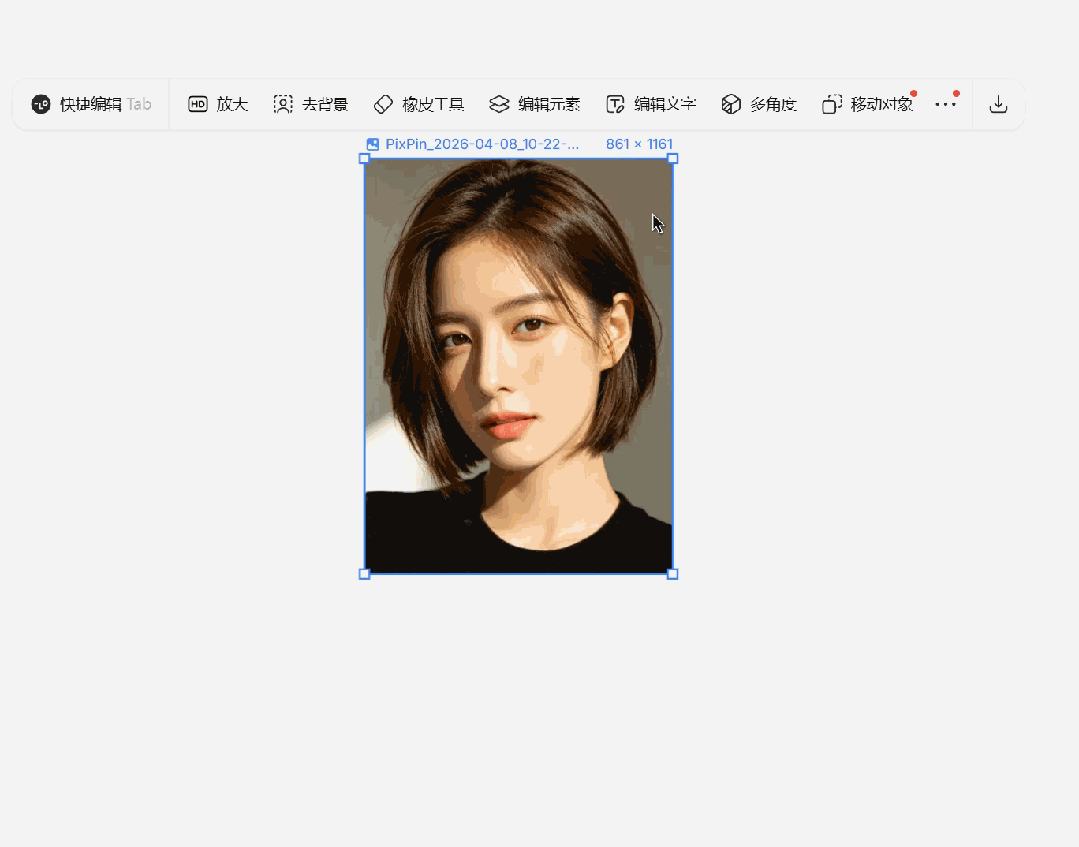
Task: Select the 编辑文字 edit text tool
Action: pyautogui.click(x=651, y=105)
